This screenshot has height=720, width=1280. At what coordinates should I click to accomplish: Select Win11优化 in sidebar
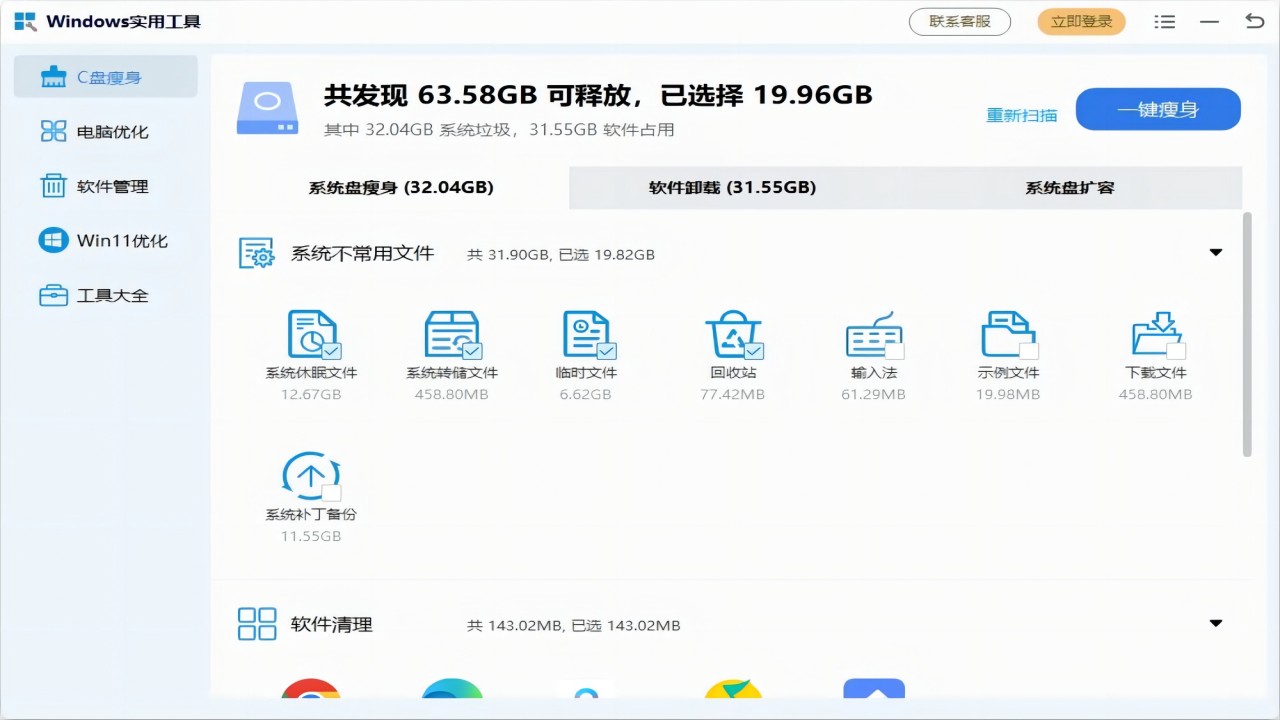pos(106,241)
